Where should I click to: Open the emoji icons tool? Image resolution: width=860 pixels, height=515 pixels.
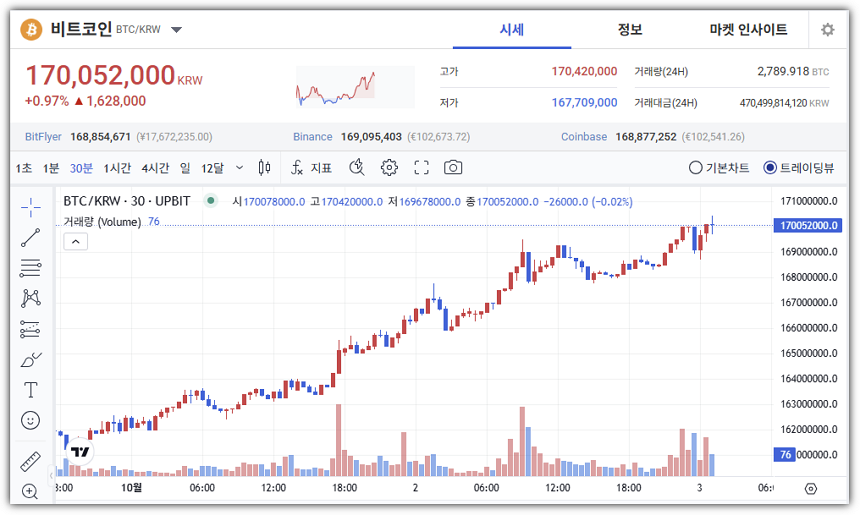pyautogui.click(x=31, y=421)
